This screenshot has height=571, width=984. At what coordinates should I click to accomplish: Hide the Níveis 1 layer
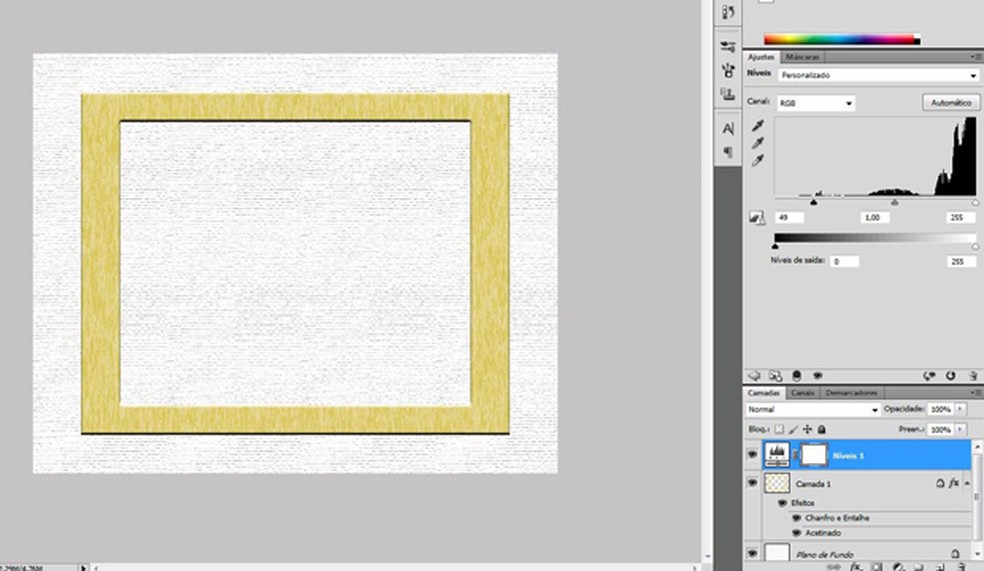pyautogui.click(x=752, y=455)
